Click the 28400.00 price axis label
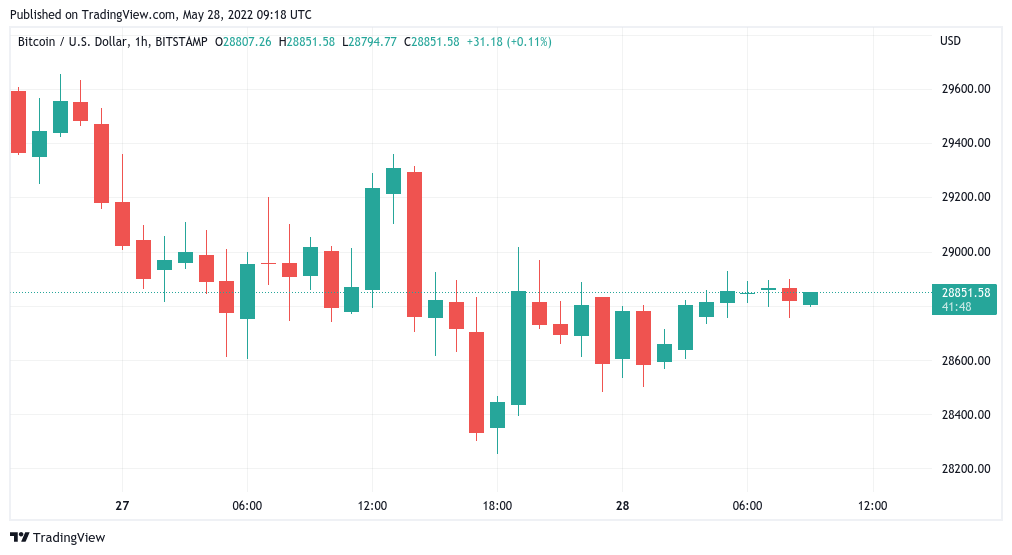Screen dimensions: 1012x555 pos(966,415)
